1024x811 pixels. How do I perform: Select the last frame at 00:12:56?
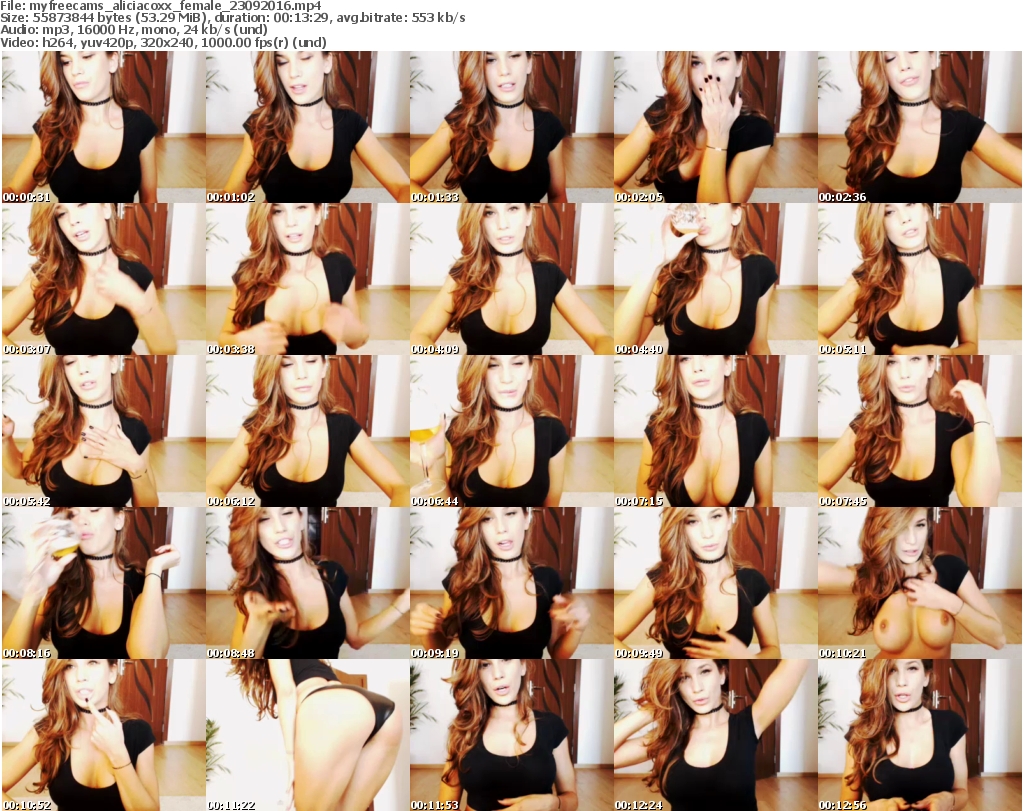[x=919, y=735]
